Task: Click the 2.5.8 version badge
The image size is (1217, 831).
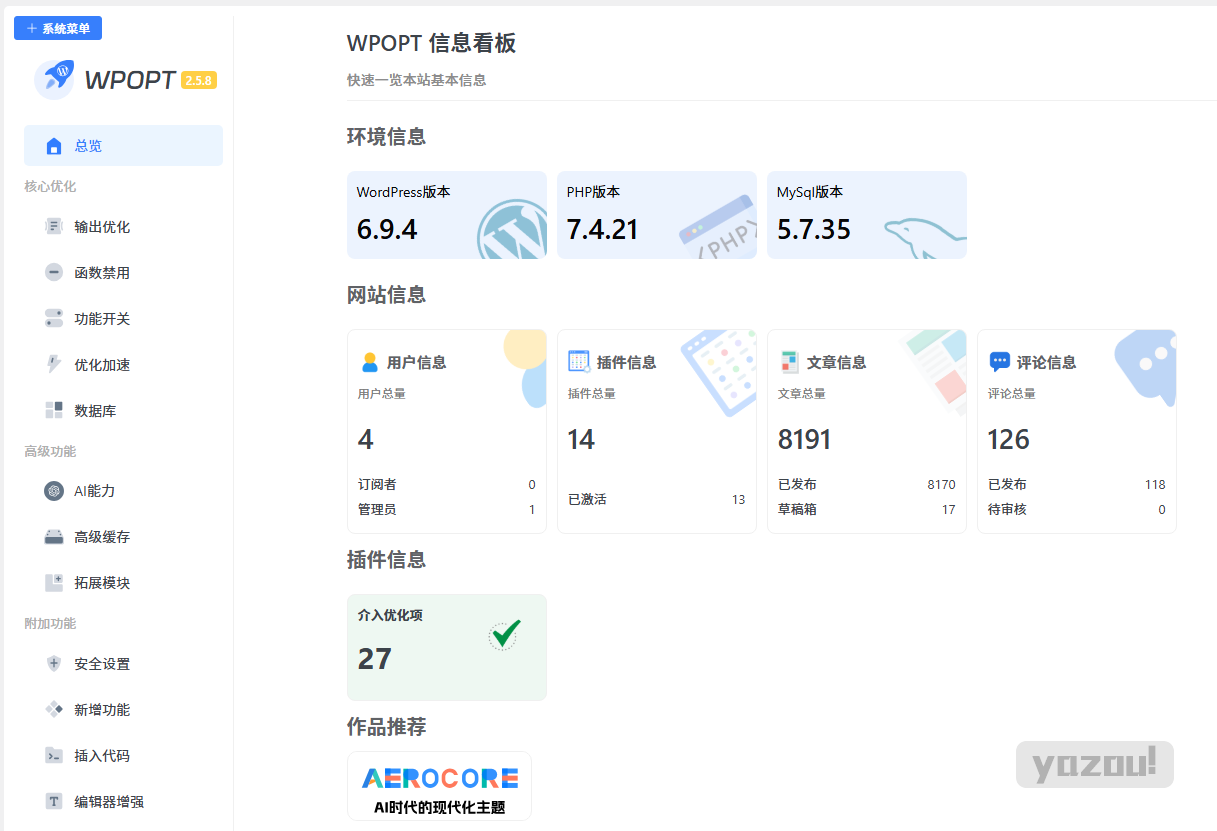Action: point(199,80)
